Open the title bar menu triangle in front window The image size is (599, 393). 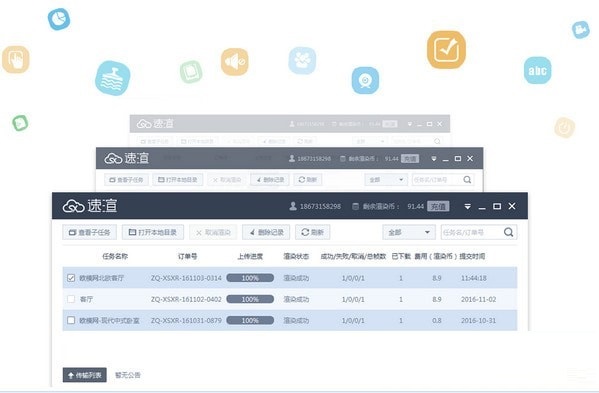pos(467,206)
